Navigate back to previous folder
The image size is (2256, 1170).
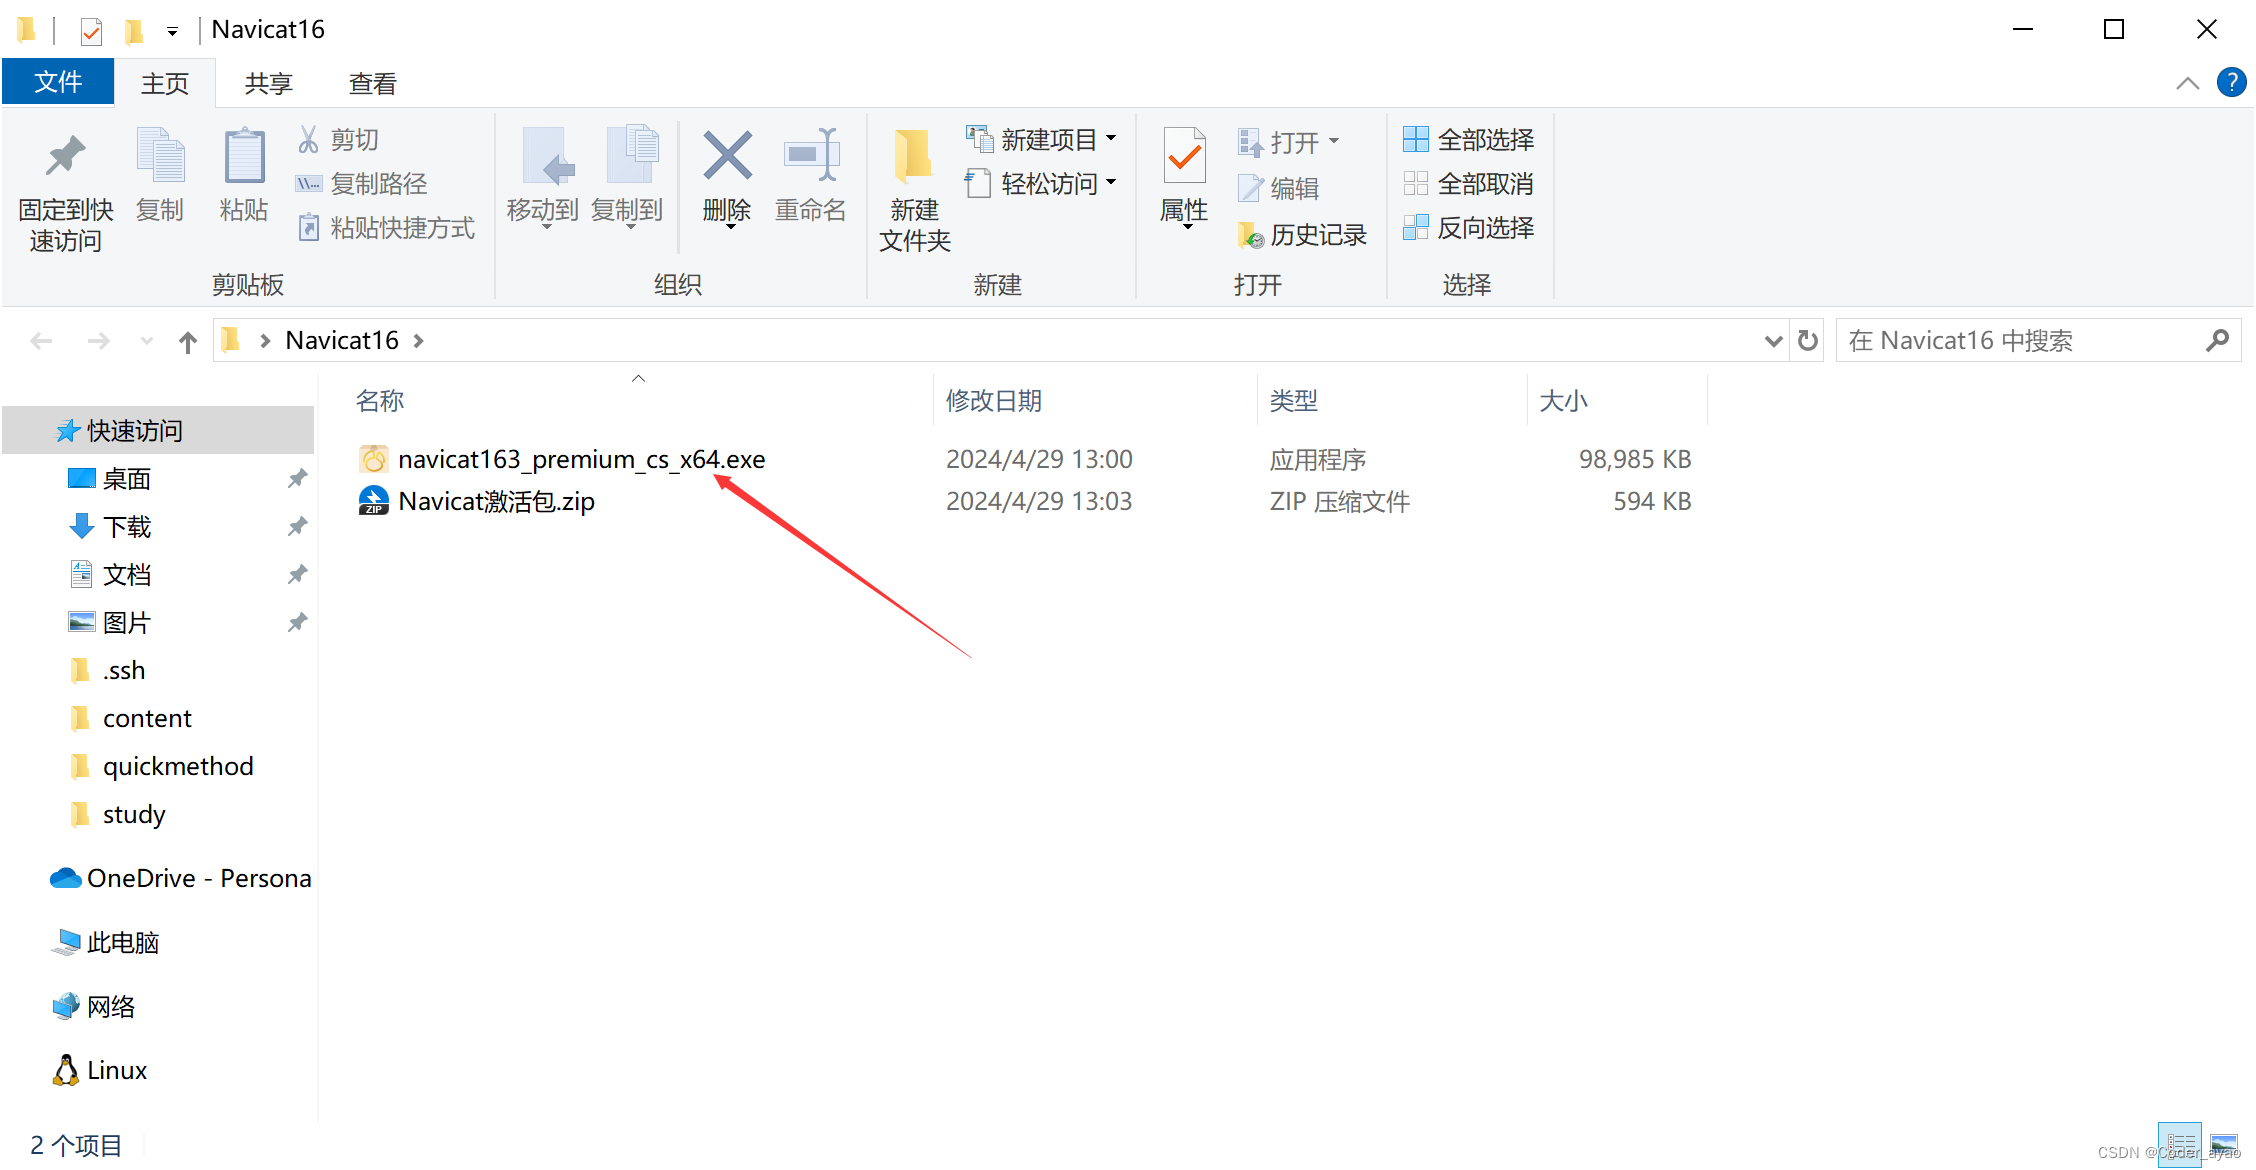[41, 342]
